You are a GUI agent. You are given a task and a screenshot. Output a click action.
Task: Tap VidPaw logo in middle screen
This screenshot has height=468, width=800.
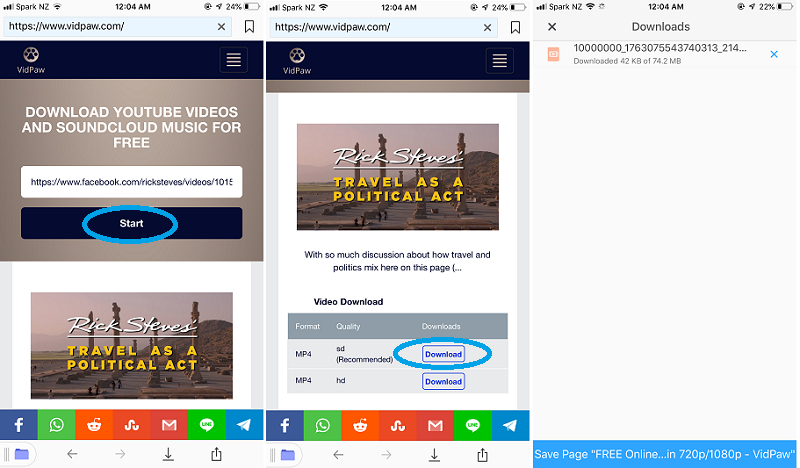pyautogui.click(x=297, y=61)
